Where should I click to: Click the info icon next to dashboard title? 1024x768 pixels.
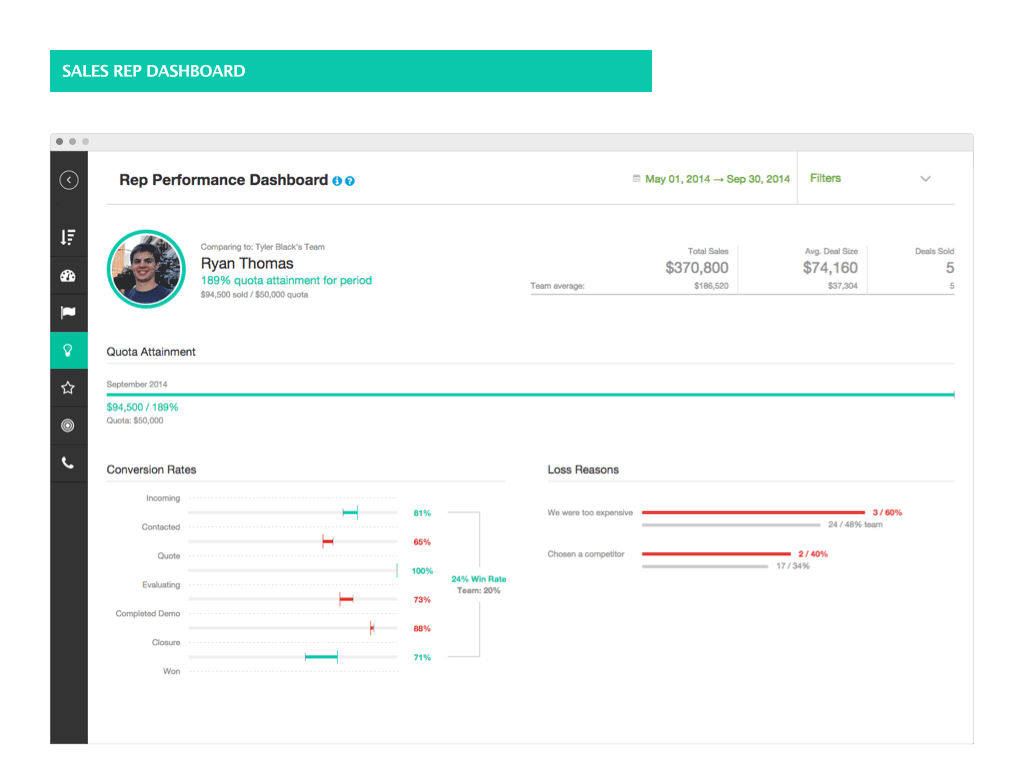pyautogui.click(x=337, y=180)
